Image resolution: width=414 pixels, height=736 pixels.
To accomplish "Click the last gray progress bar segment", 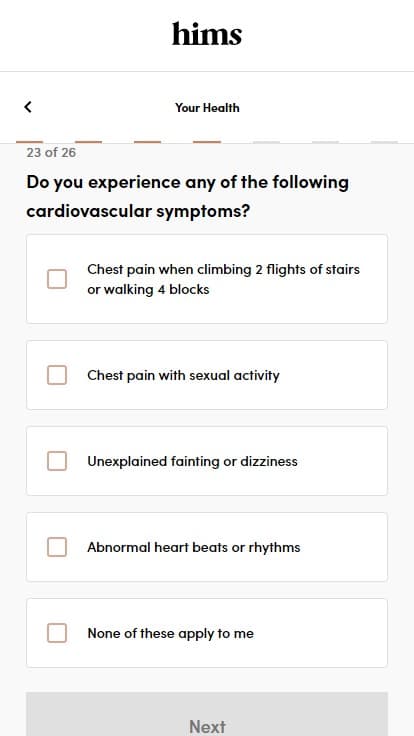I will click(384, 142).
